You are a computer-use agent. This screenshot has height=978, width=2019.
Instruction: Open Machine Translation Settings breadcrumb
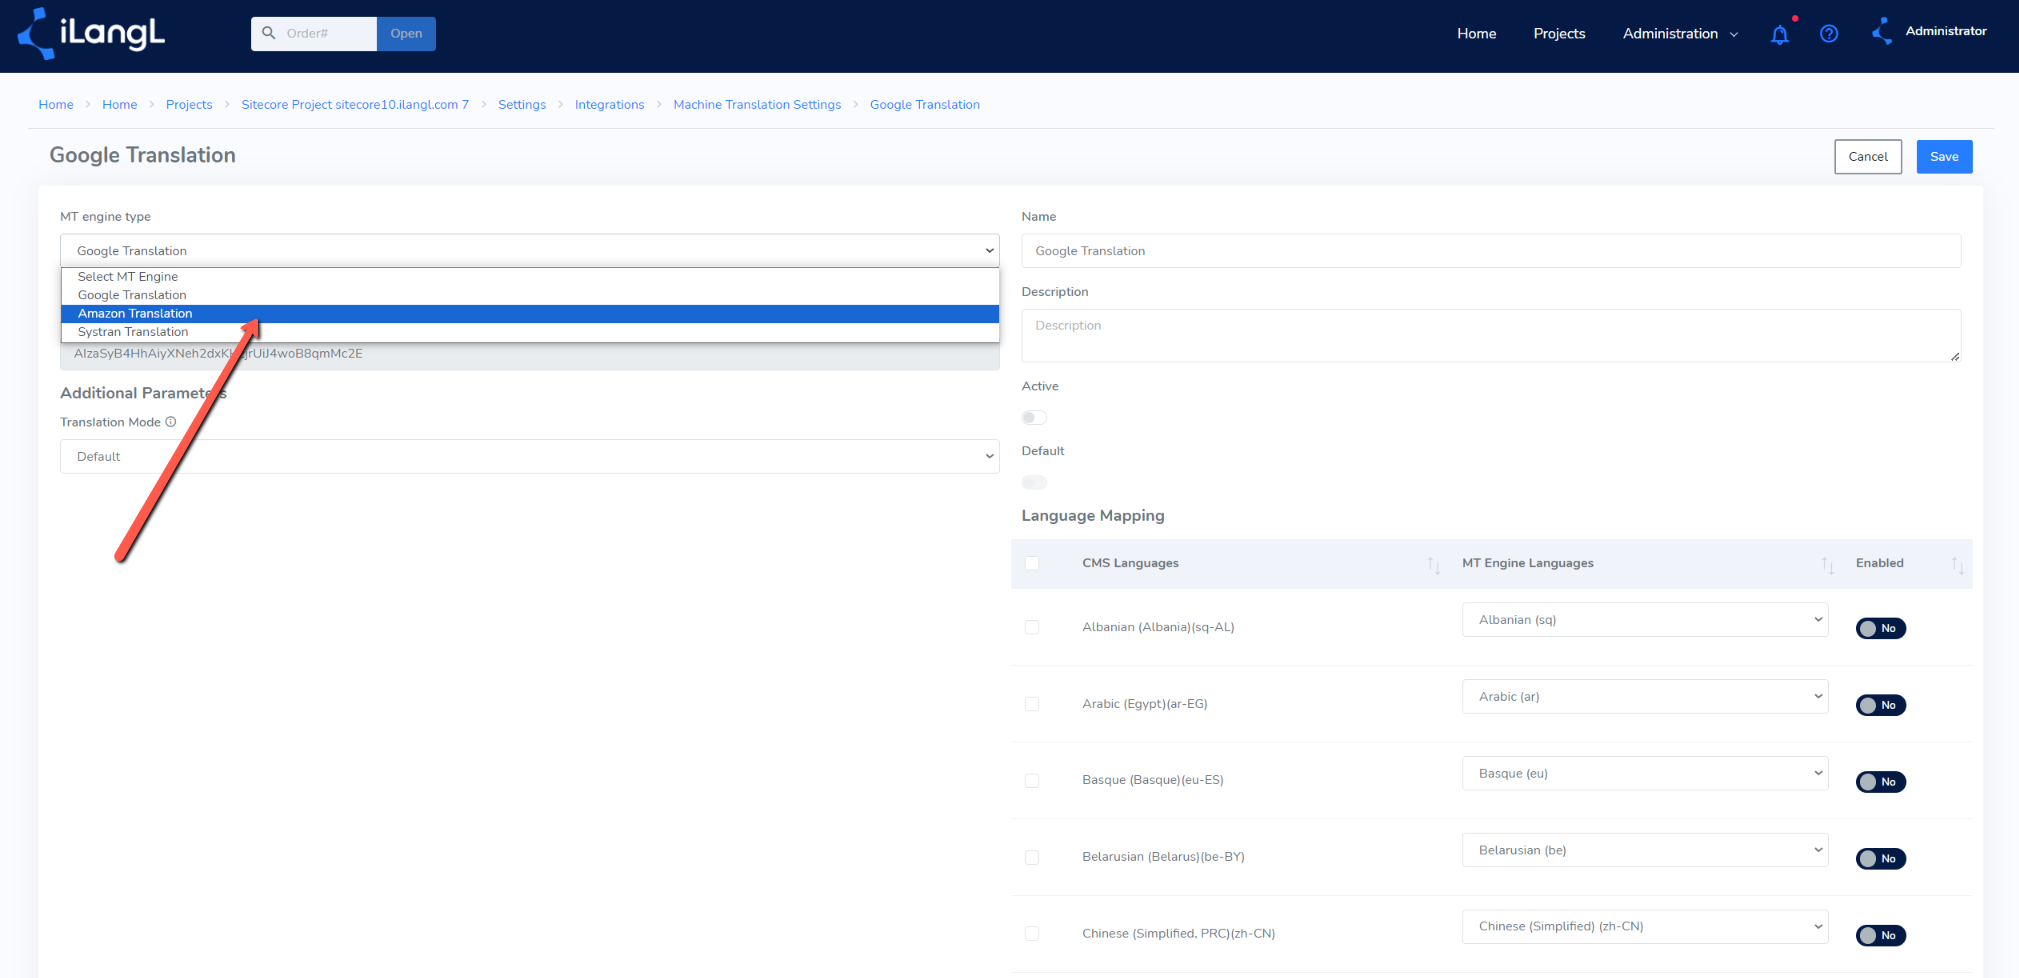(757, 105)
